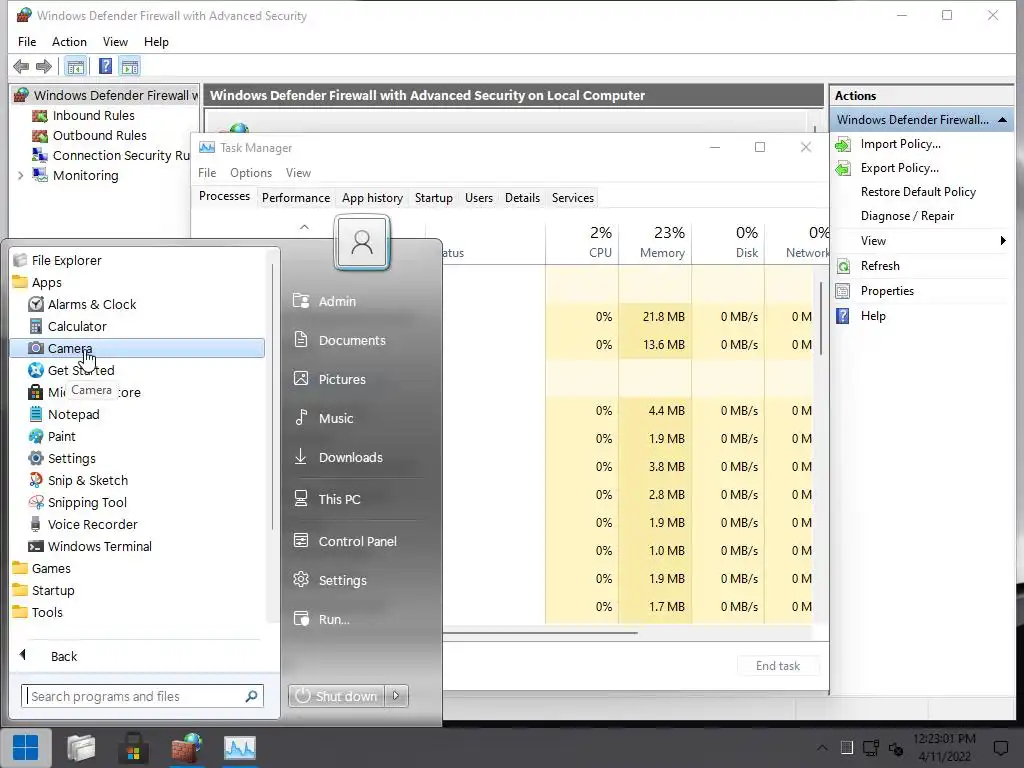
Task: Open the Details tab in Task Manager
Action: [522, 198]
